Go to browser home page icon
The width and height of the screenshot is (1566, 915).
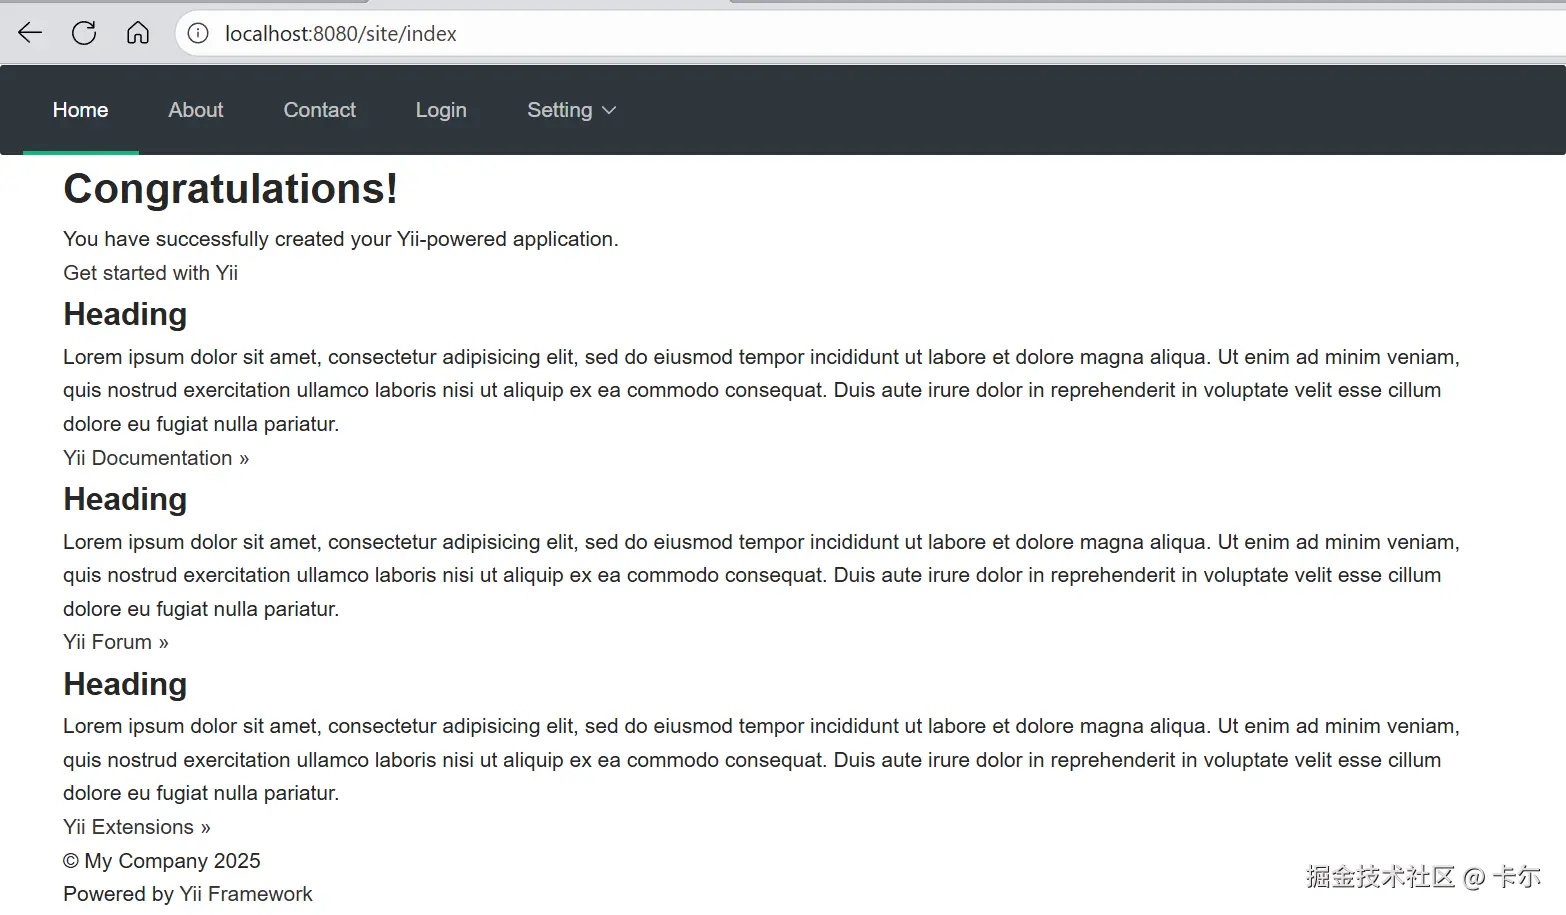138,33
